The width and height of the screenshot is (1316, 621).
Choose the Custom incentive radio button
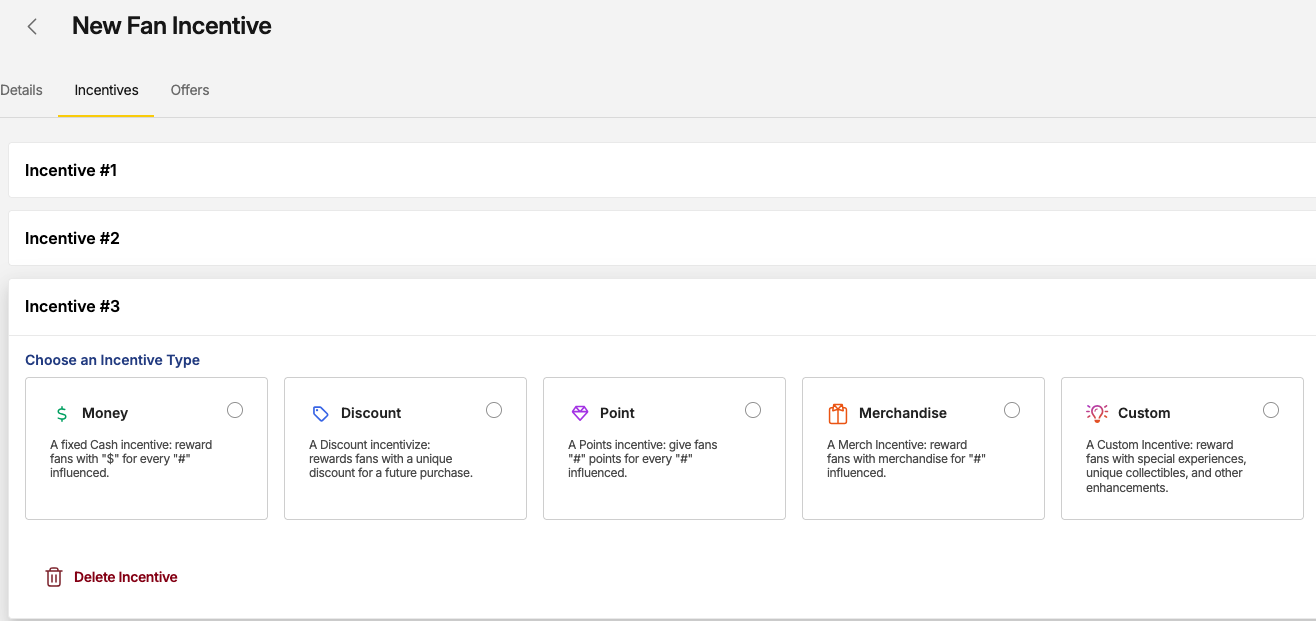[1271, 410]
